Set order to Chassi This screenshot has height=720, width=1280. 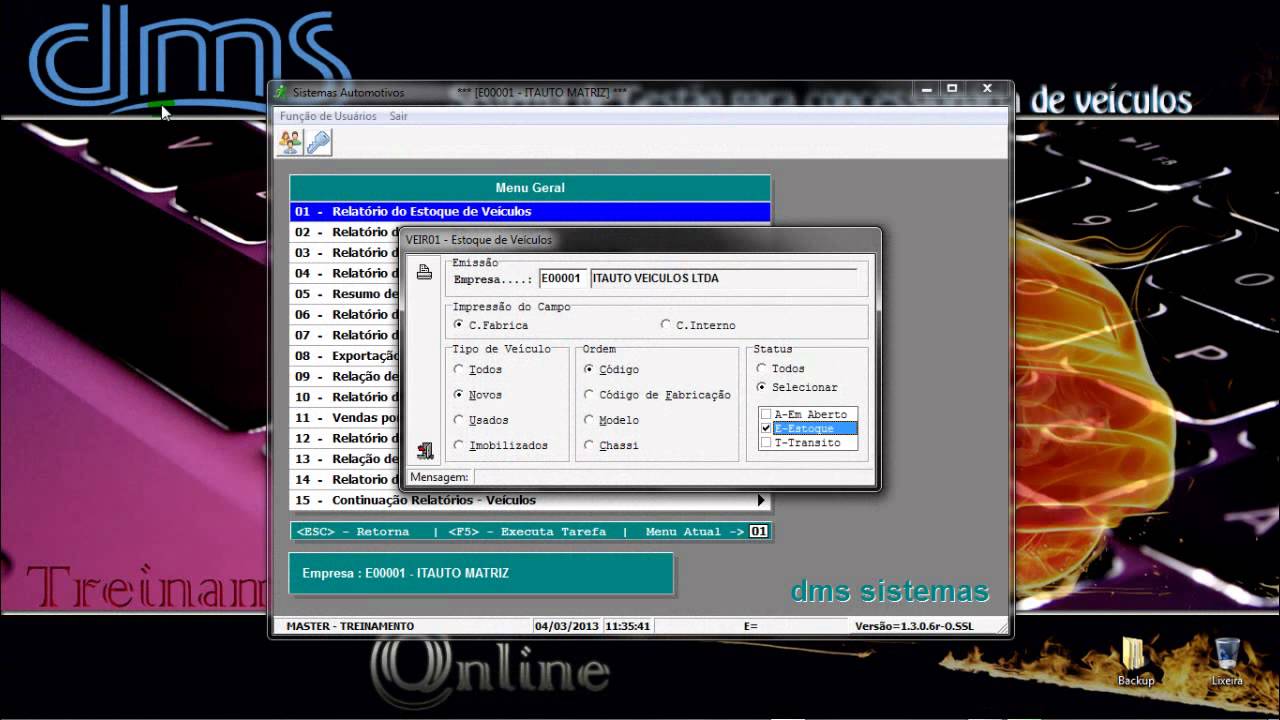click(612, 445)
